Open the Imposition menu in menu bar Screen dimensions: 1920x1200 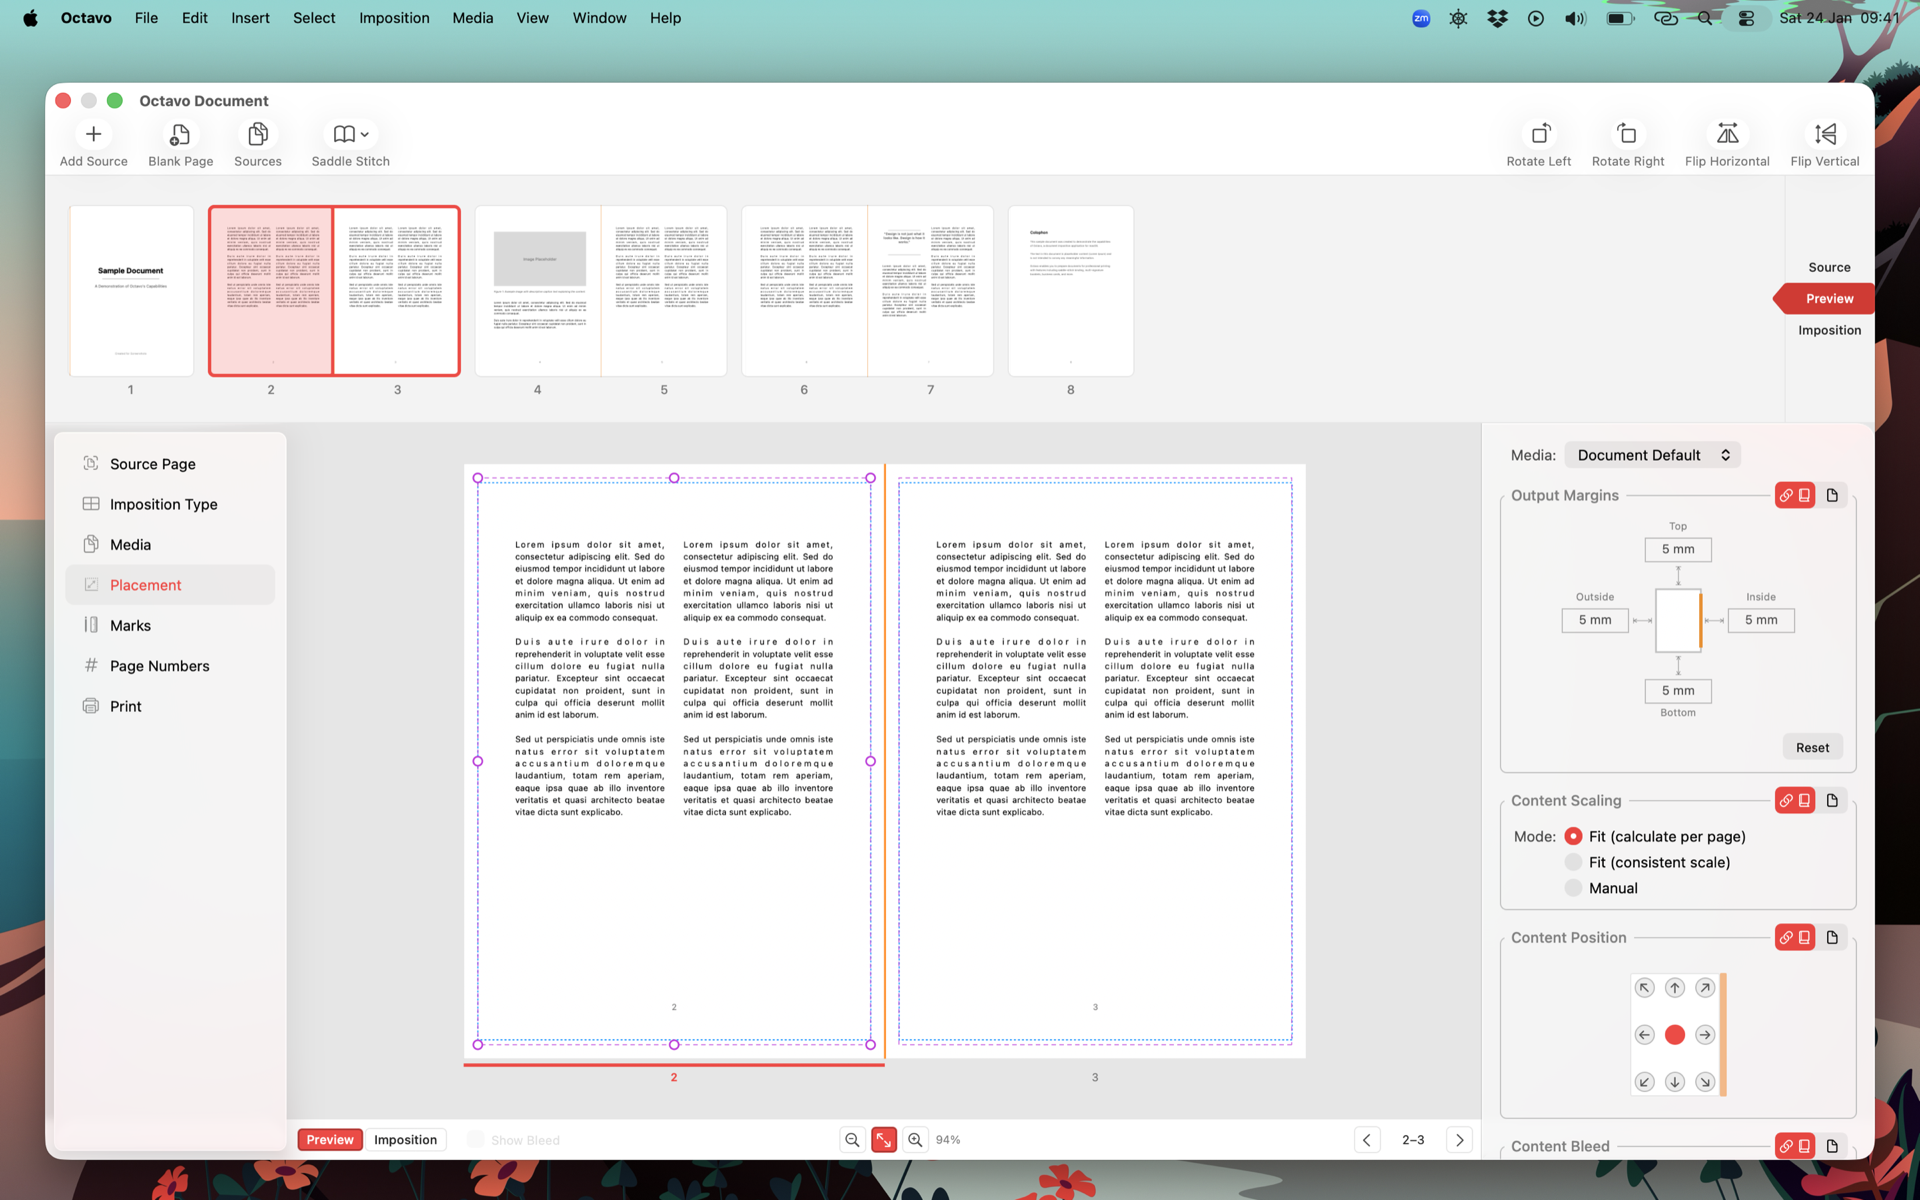[x=394, y=18]
